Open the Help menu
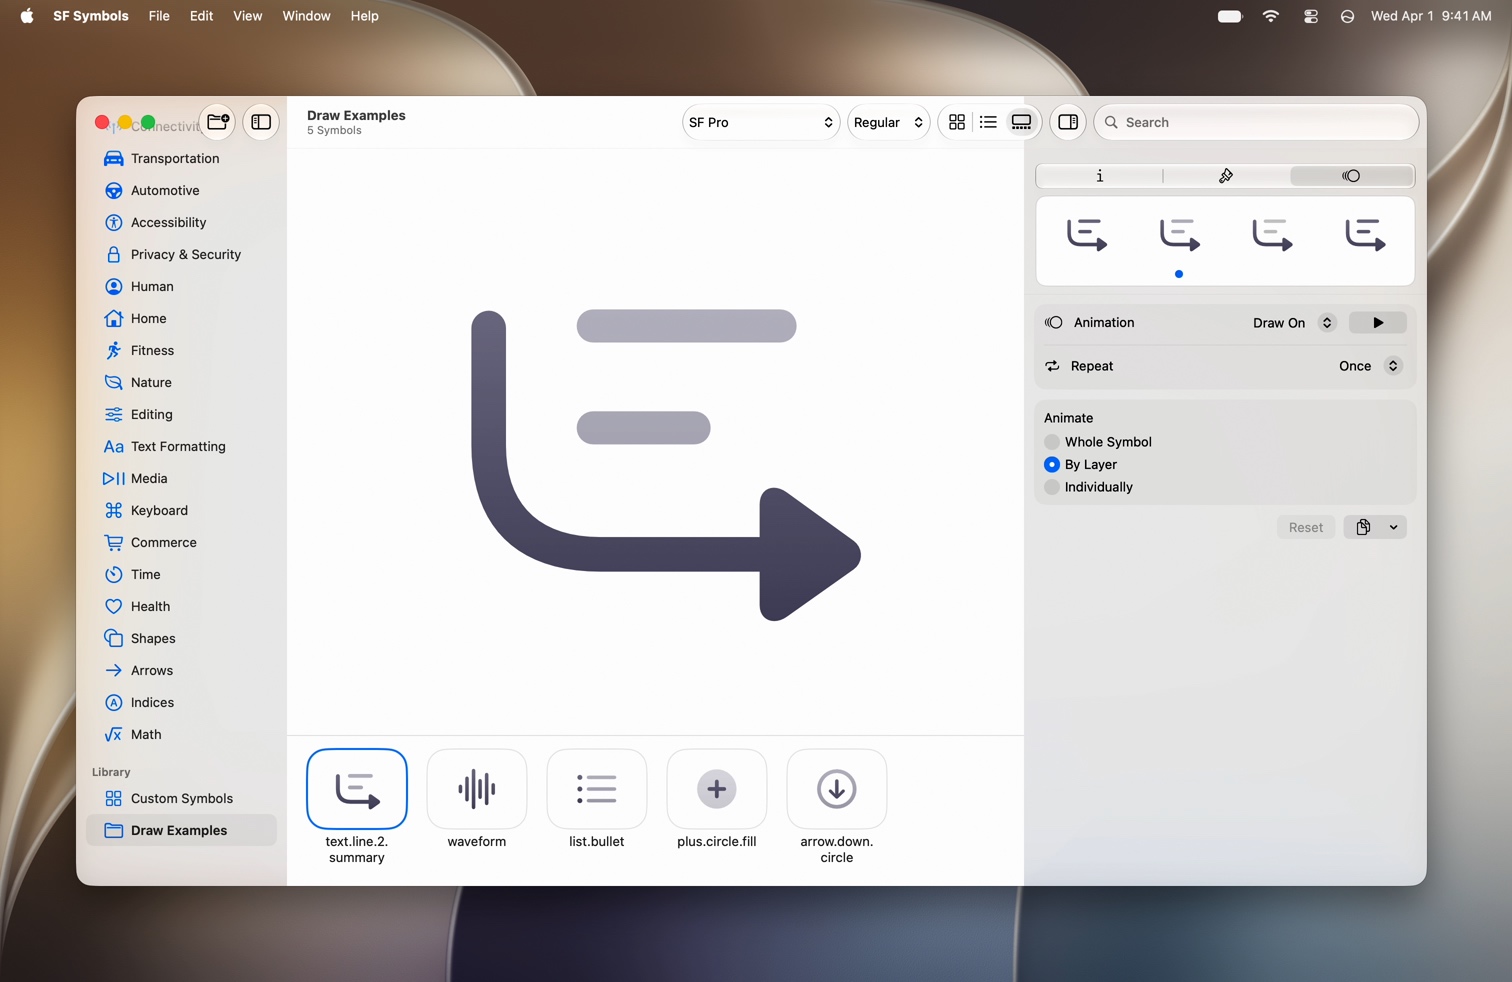 pos(364,16)
